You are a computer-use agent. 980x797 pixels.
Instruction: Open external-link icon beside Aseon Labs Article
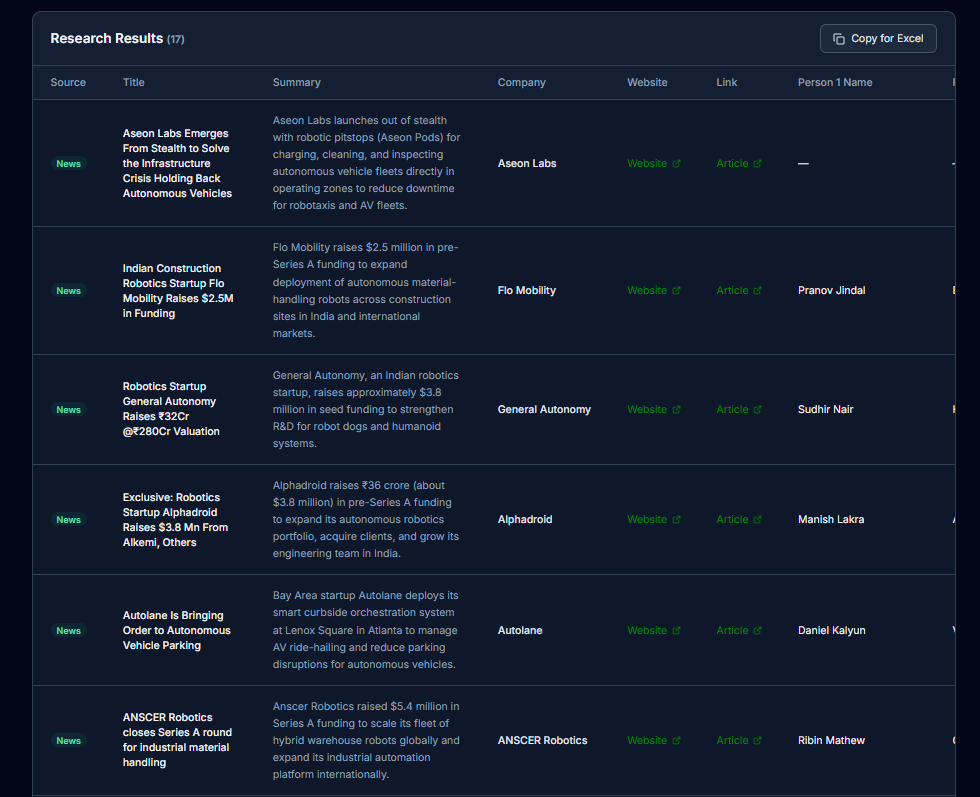[x=757, y=164]
